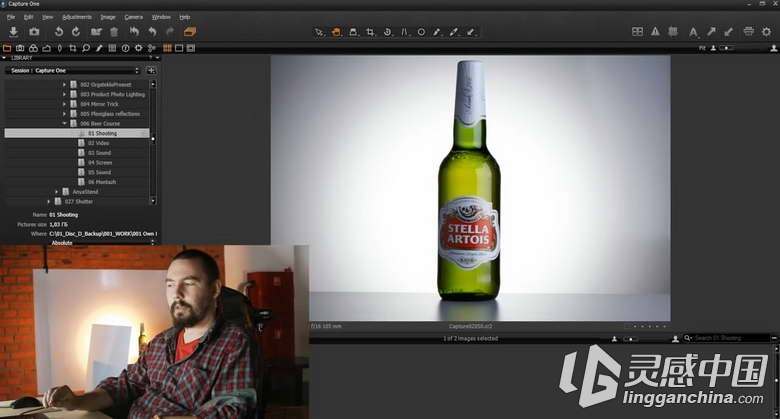This screenshot has height=419, width=780.
Task: Expand the 027 Shutter folder
Action: 49,202
